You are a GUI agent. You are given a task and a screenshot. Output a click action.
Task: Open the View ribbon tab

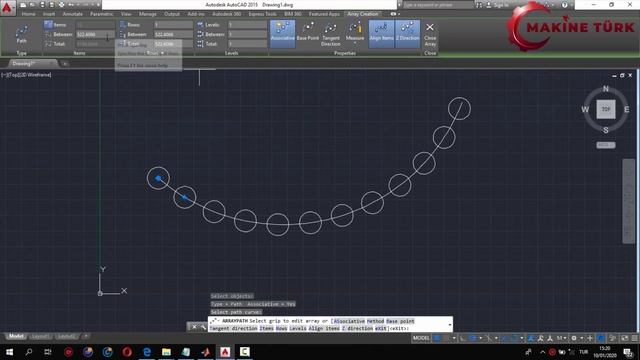[x=126, y=14]
